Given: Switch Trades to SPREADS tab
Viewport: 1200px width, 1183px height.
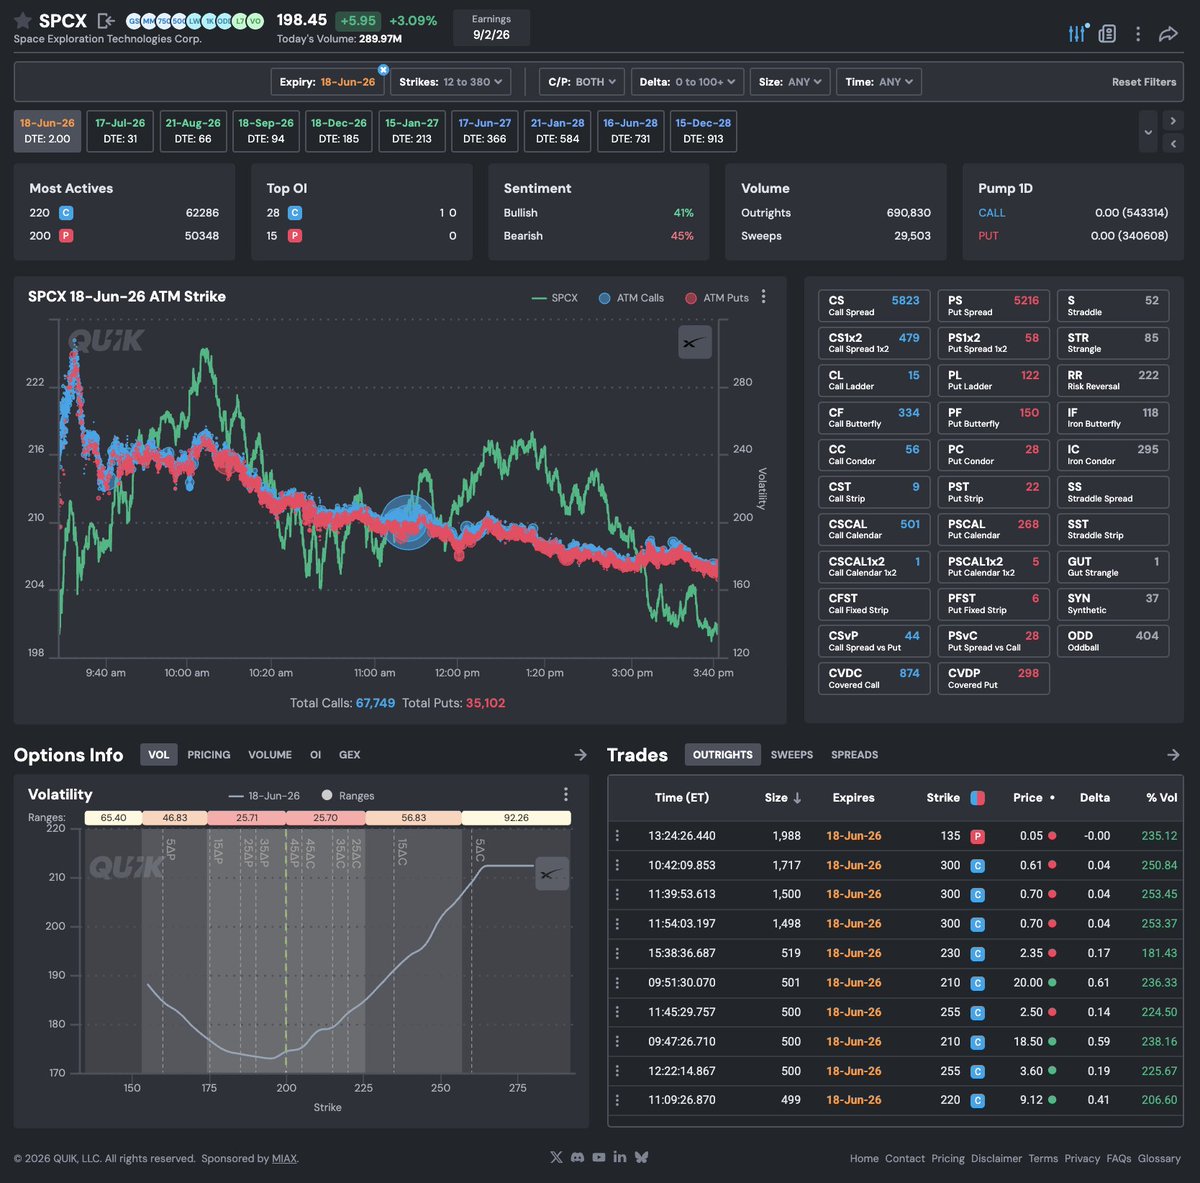Looking at the screenshot, I should coord(855,755).
